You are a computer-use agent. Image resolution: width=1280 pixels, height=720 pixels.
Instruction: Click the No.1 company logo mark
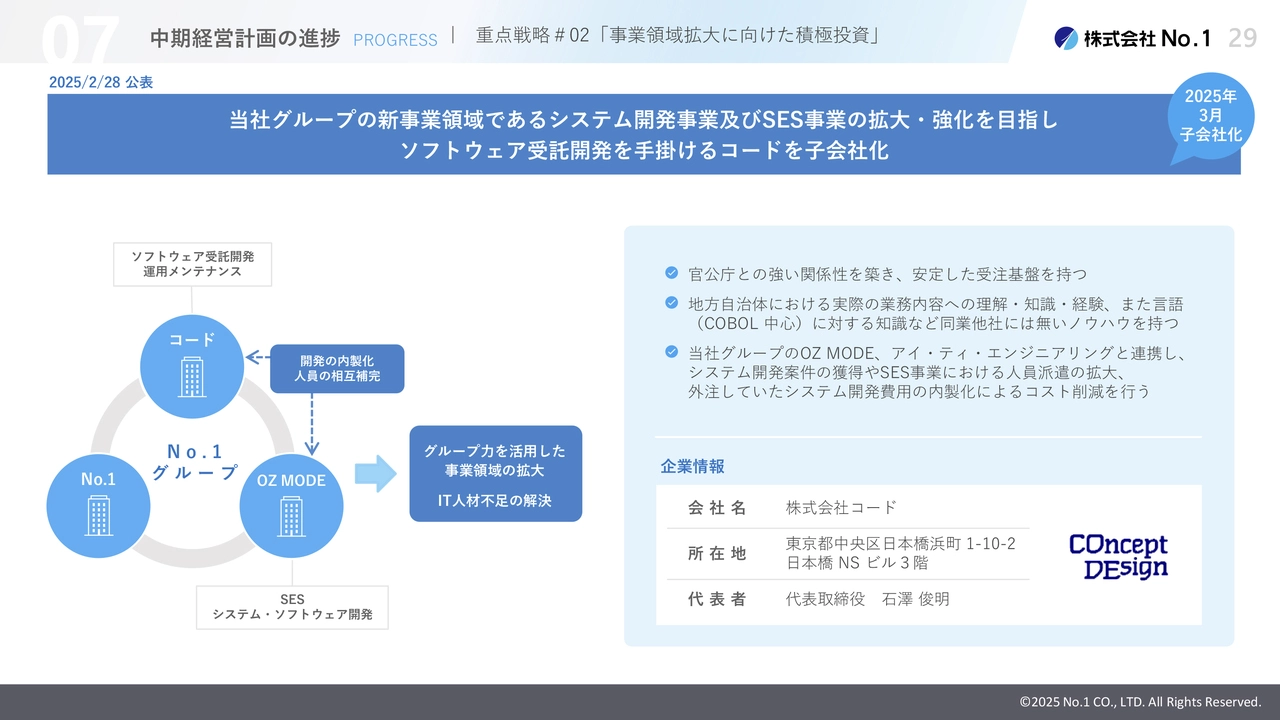coord(1066,38)
